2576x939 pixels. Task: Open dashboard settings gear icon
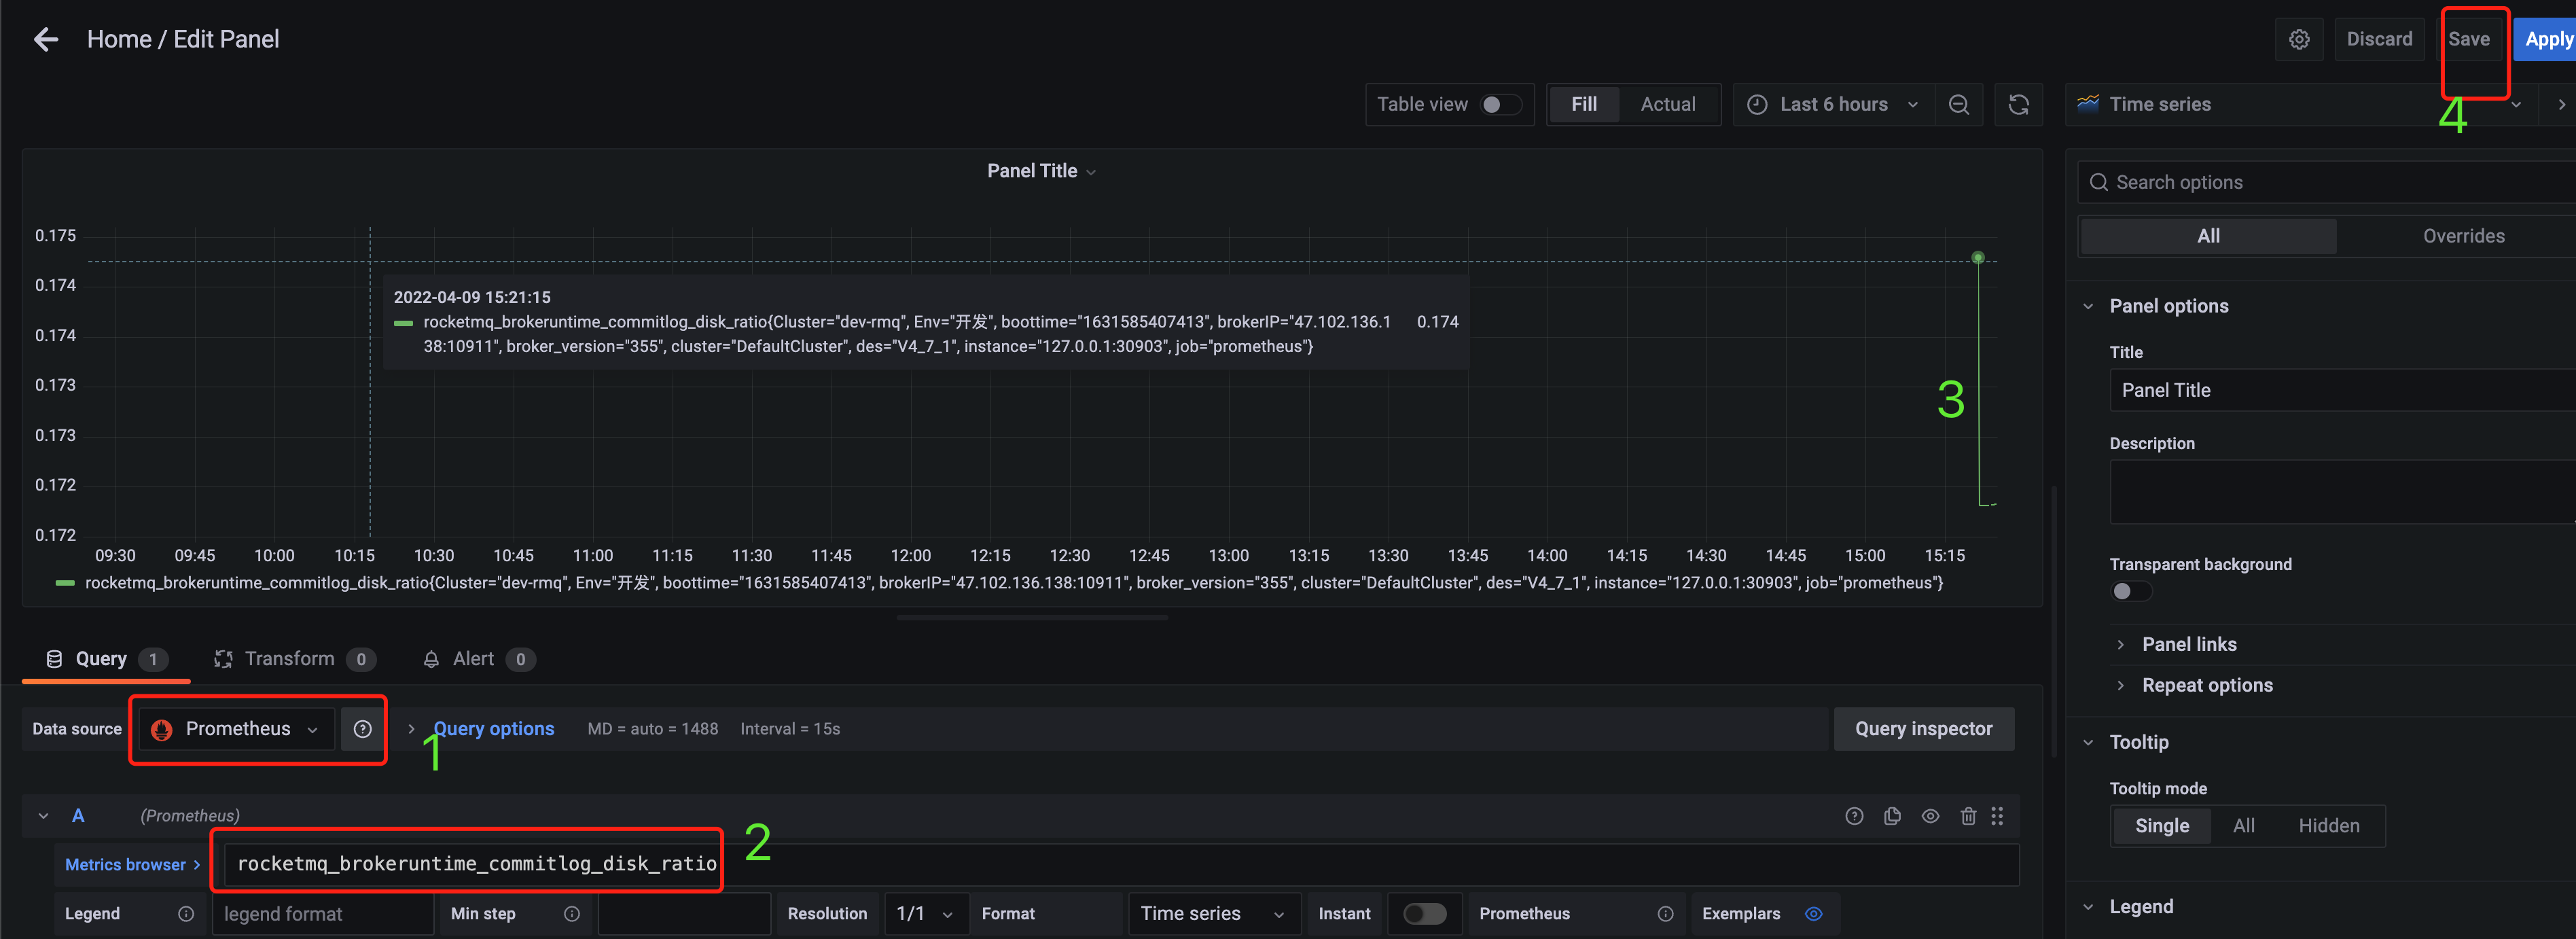[x=2299, y=39]
